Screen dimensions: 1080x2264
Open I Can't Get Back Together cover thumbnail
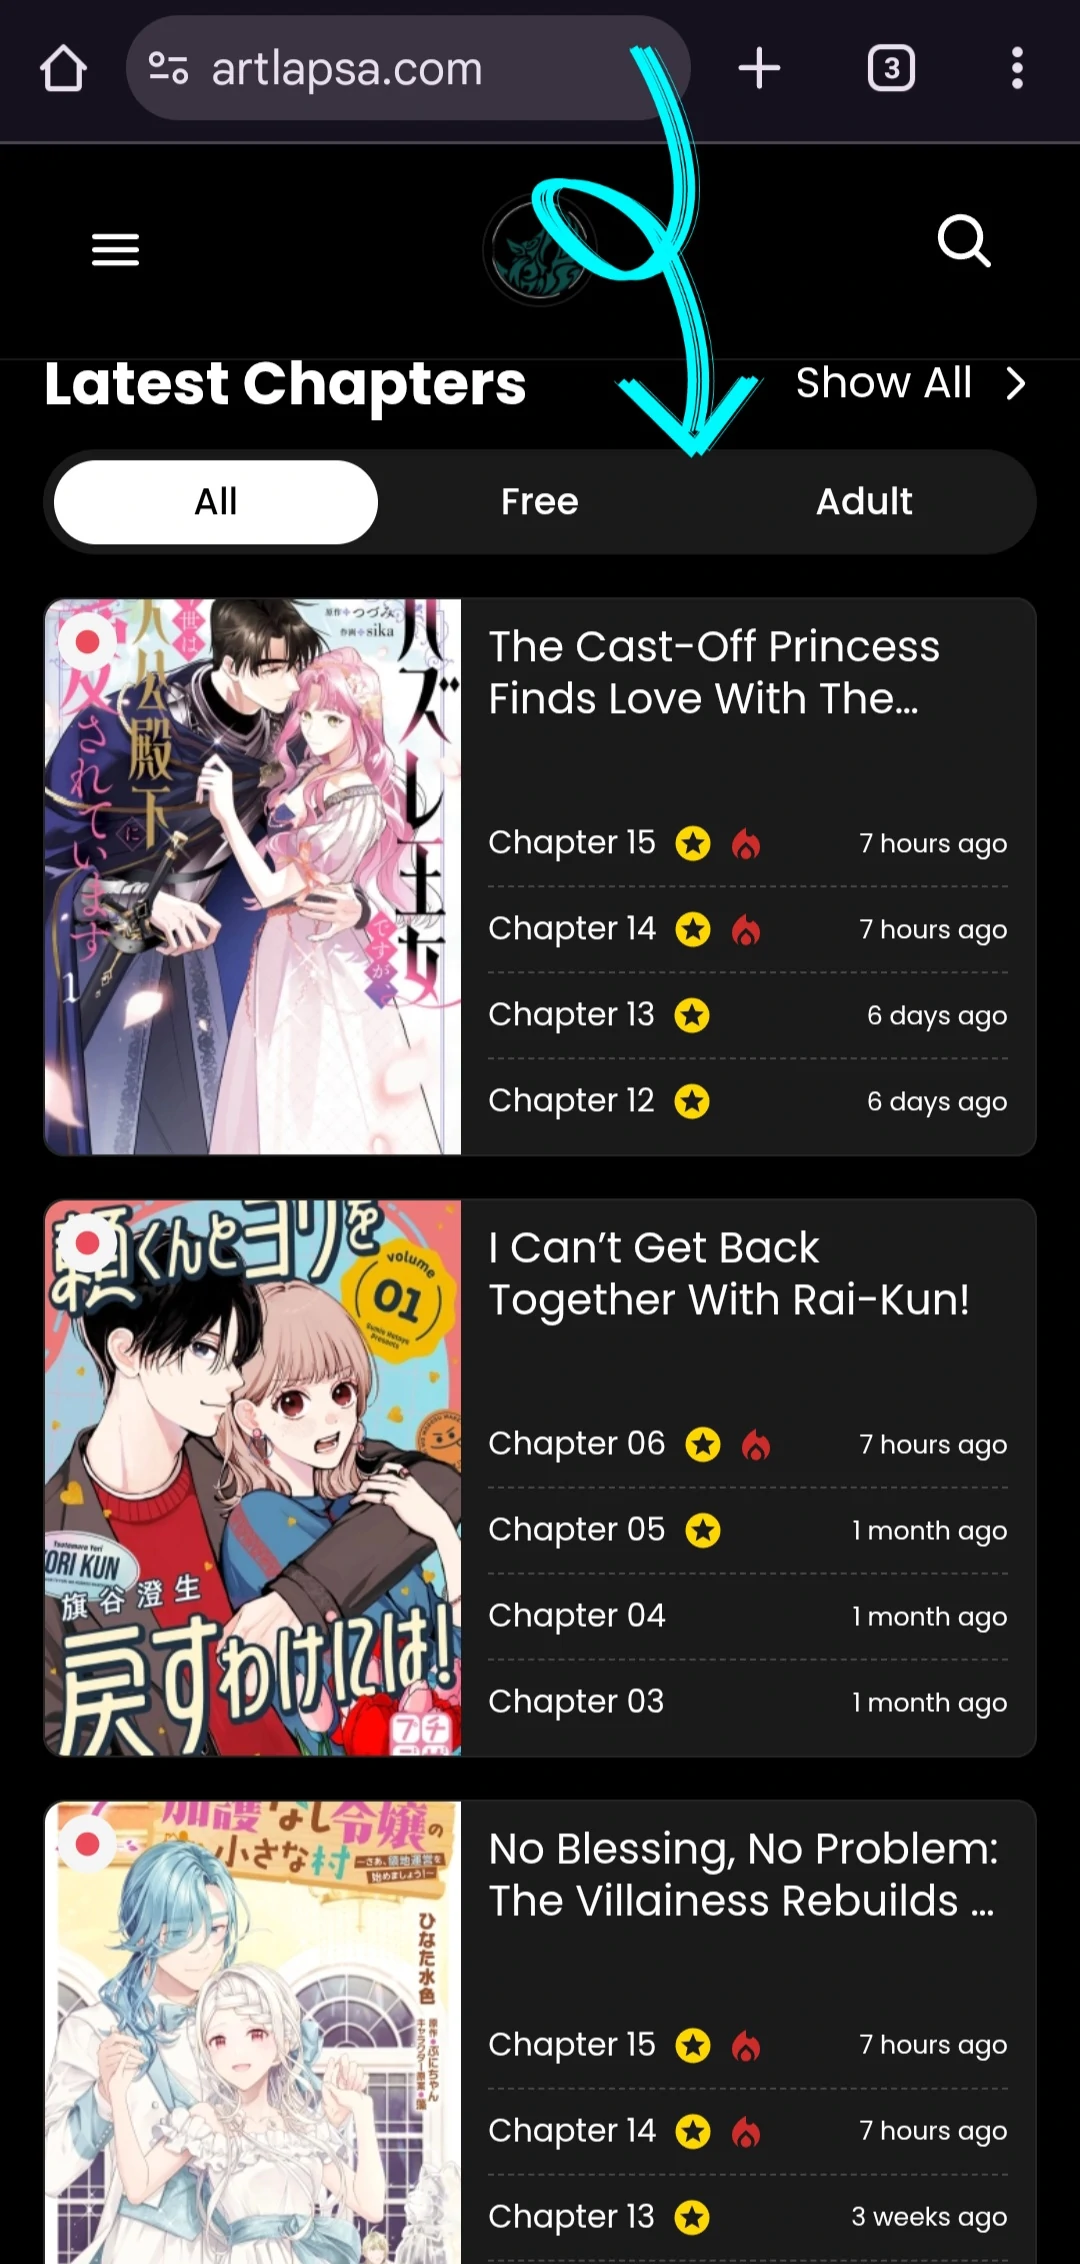point(253,1478)
